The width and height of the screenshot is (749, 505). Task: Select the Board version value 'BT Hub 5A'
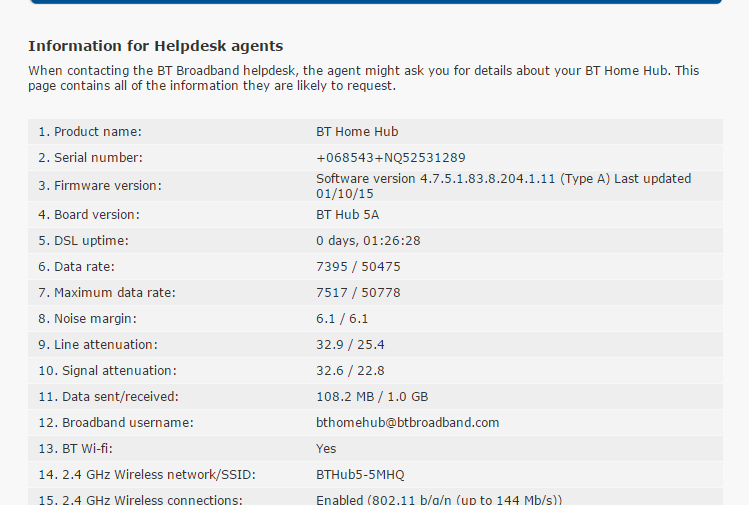(x=347, y=215)
